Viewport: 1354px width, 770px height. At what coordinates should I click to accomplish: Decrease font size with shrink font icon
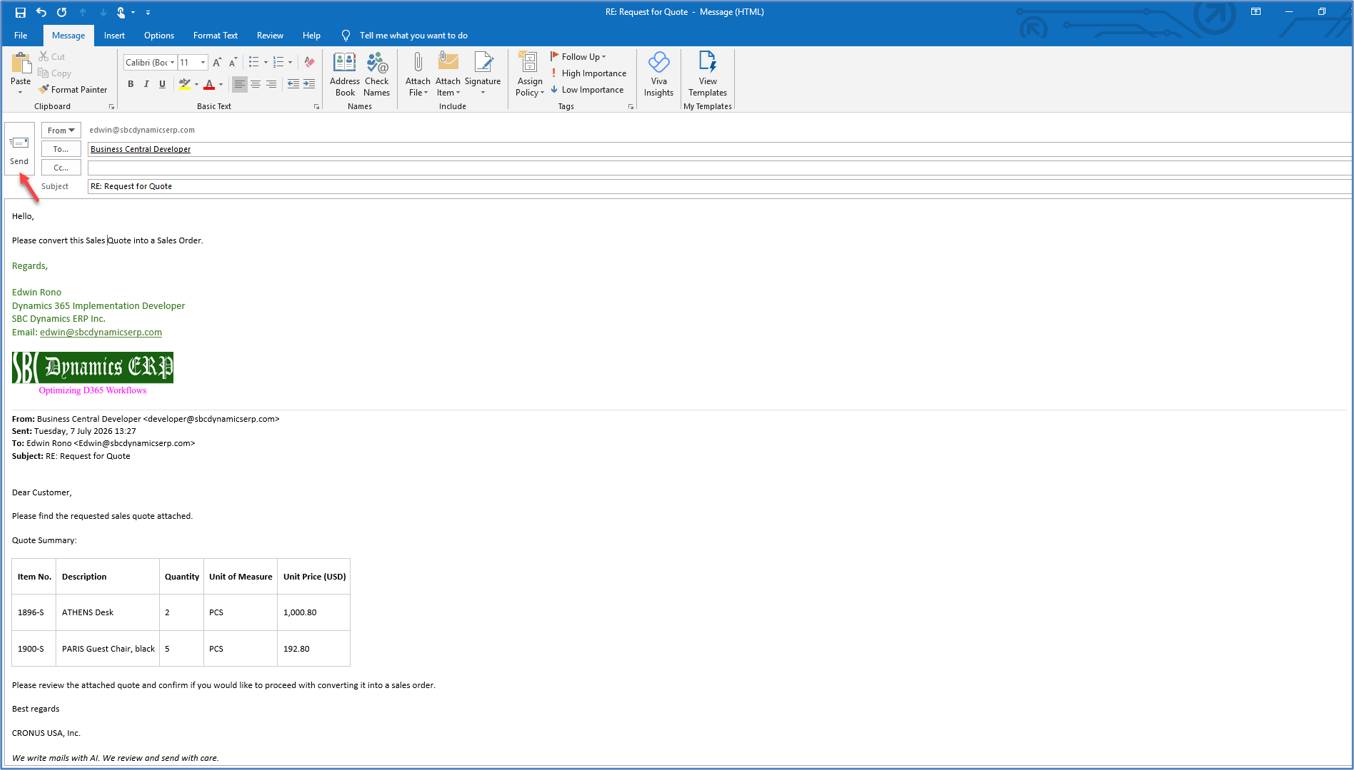click(233, 62)
